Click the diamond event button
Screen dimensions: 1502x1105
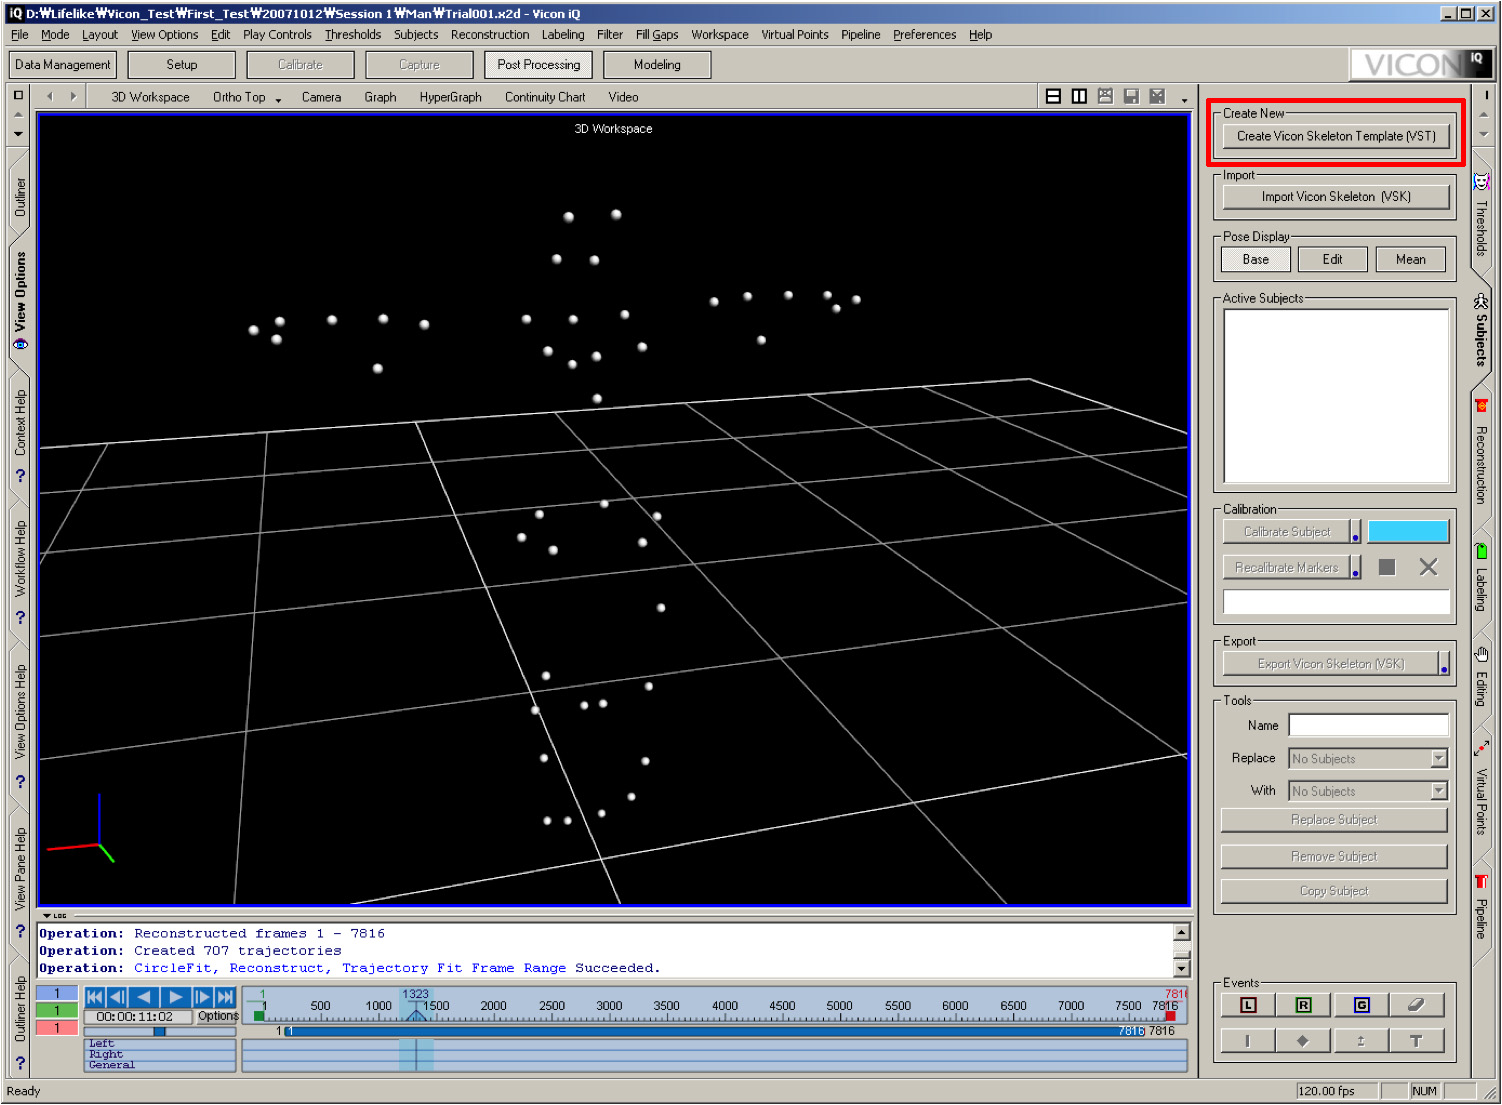(1303, 1041)
